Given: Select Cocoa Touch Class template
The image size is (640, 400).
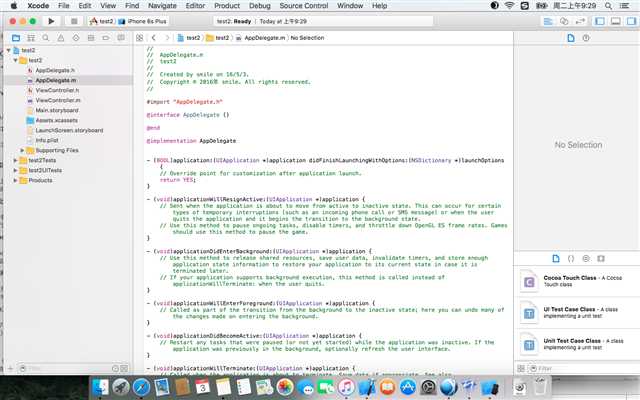Looking at the screenshot, I should [x=570, y=281].
